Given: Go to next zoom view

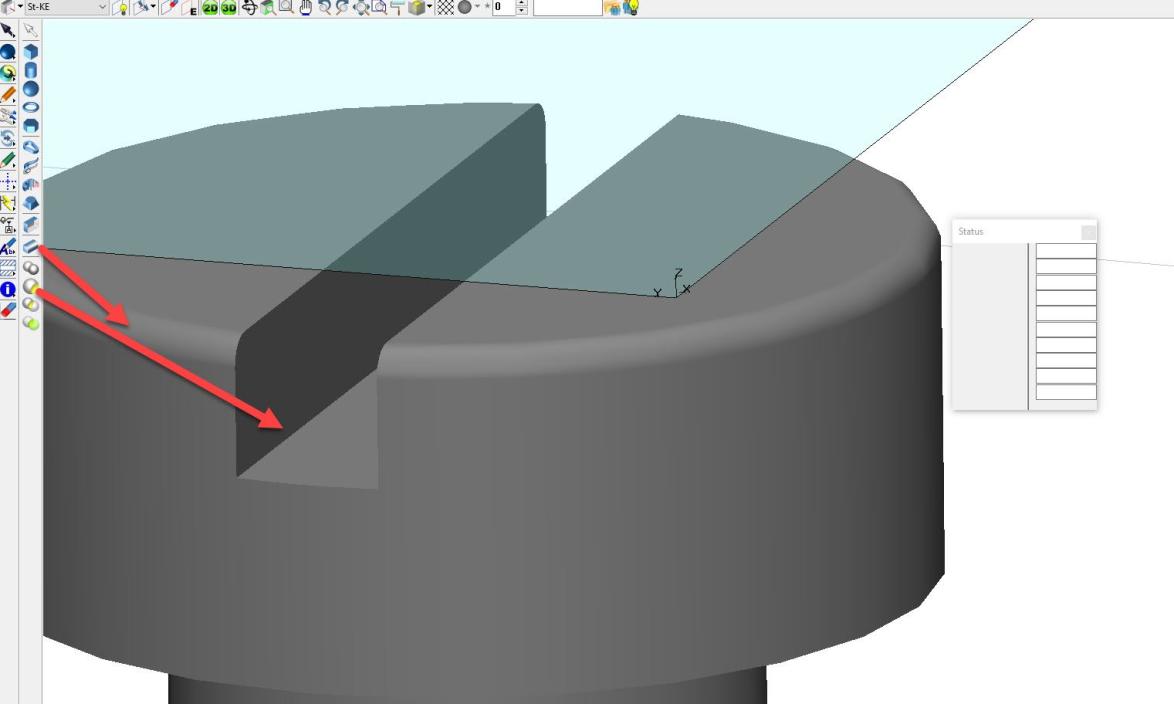Looking at the screenshot, I should tap(342, 7).
